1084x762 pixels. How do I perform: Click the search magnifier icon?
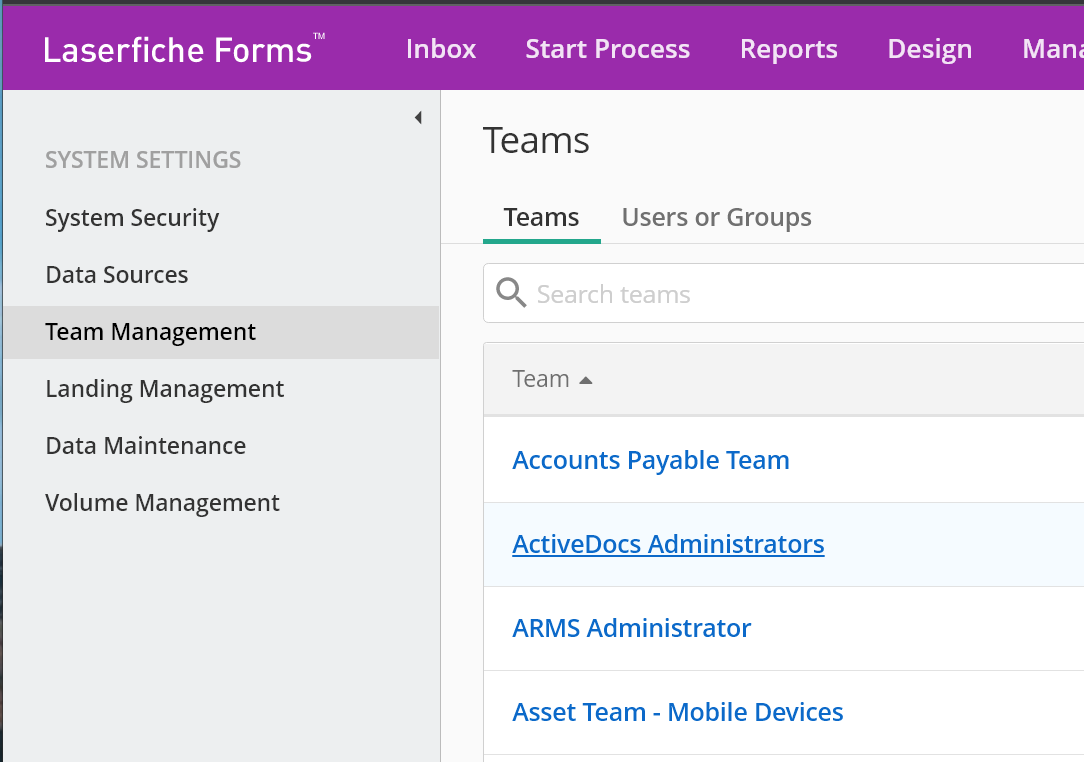pos(511,292)
